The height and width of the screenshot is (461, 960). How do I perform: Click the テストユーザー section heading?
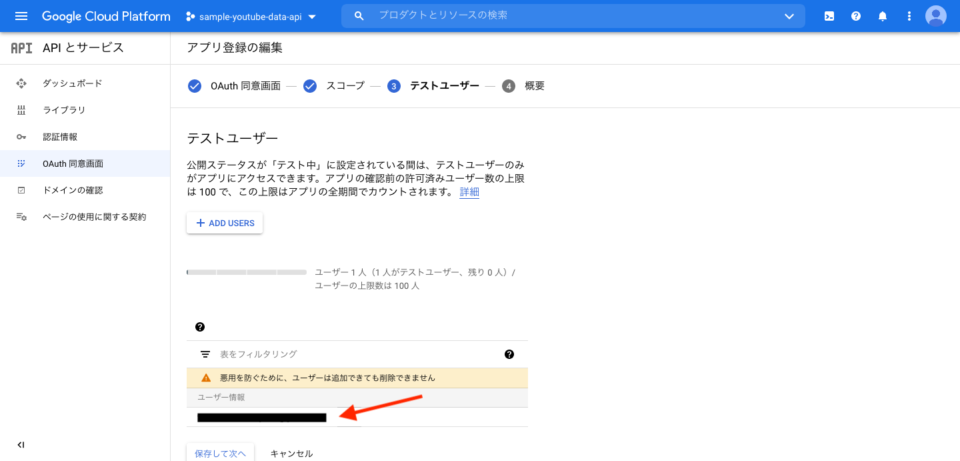pos(232,138)
